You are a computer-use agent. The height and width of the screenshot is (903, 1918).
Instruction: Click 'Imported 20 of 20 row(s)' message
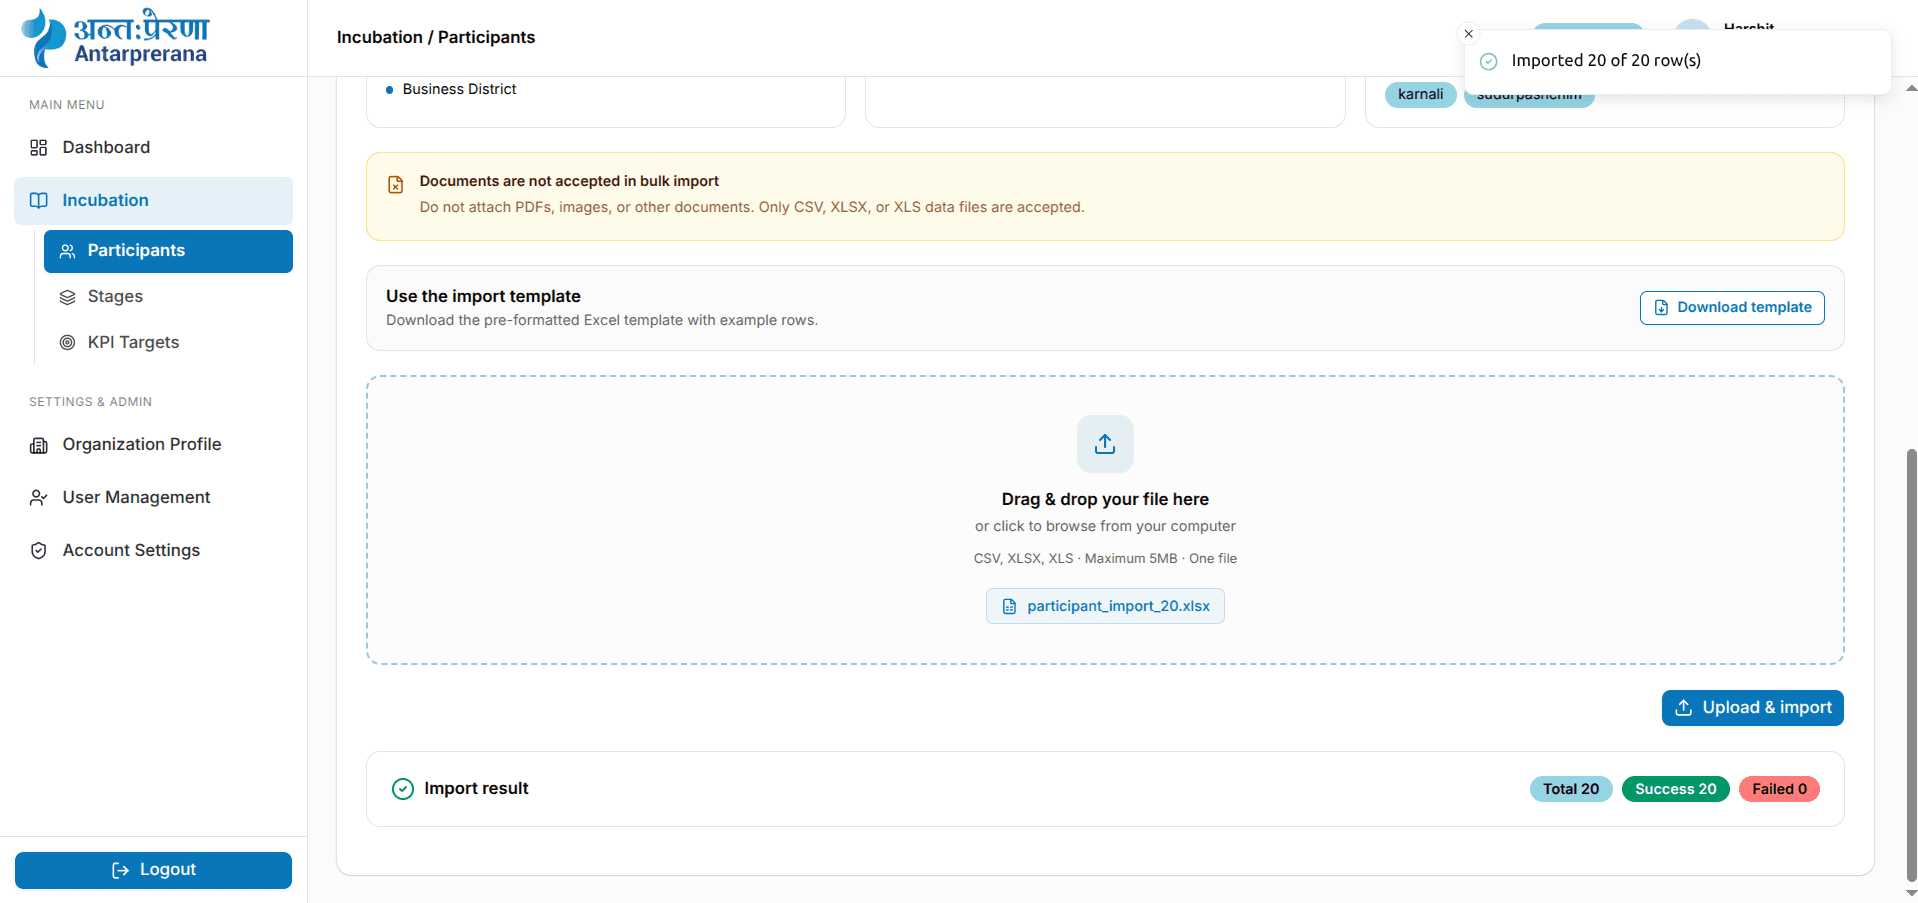1606,61
